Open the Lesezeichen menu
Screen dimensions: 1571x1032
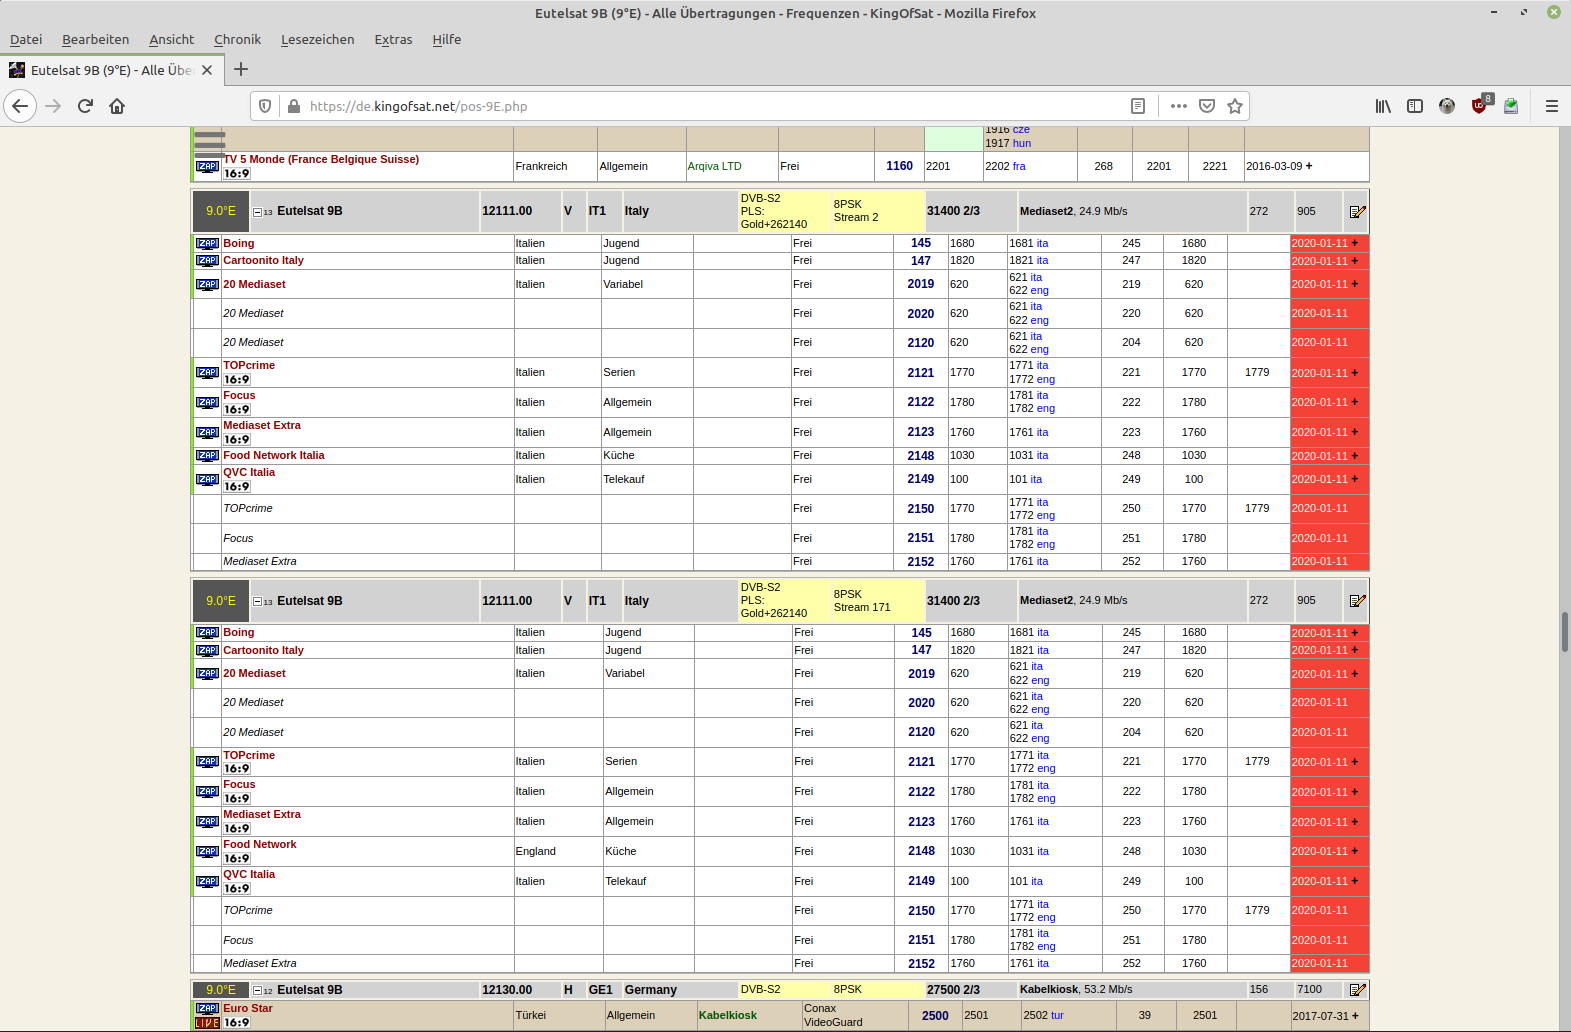click(x=317, y=40)
